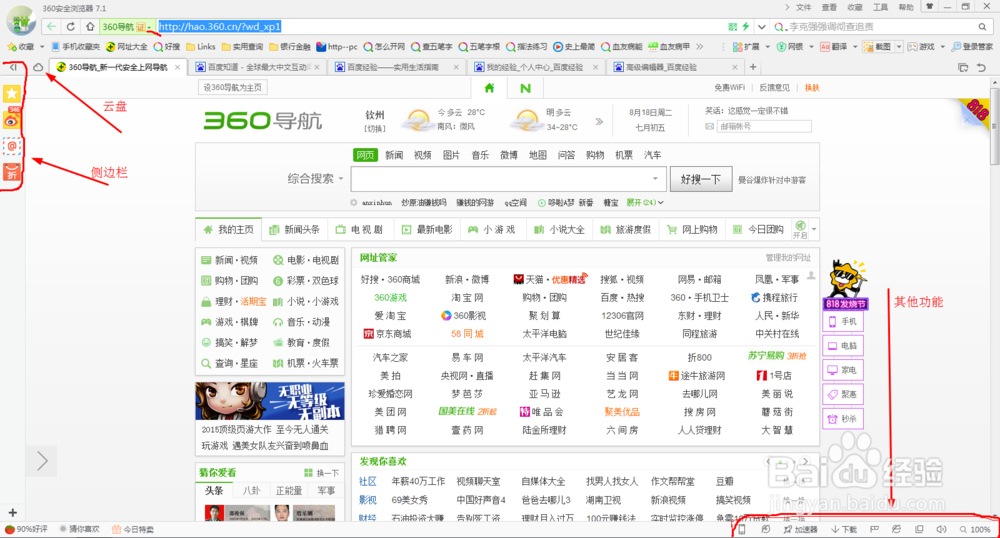
Task: Open favorites star in left sidebar
Action: (12, 94)
